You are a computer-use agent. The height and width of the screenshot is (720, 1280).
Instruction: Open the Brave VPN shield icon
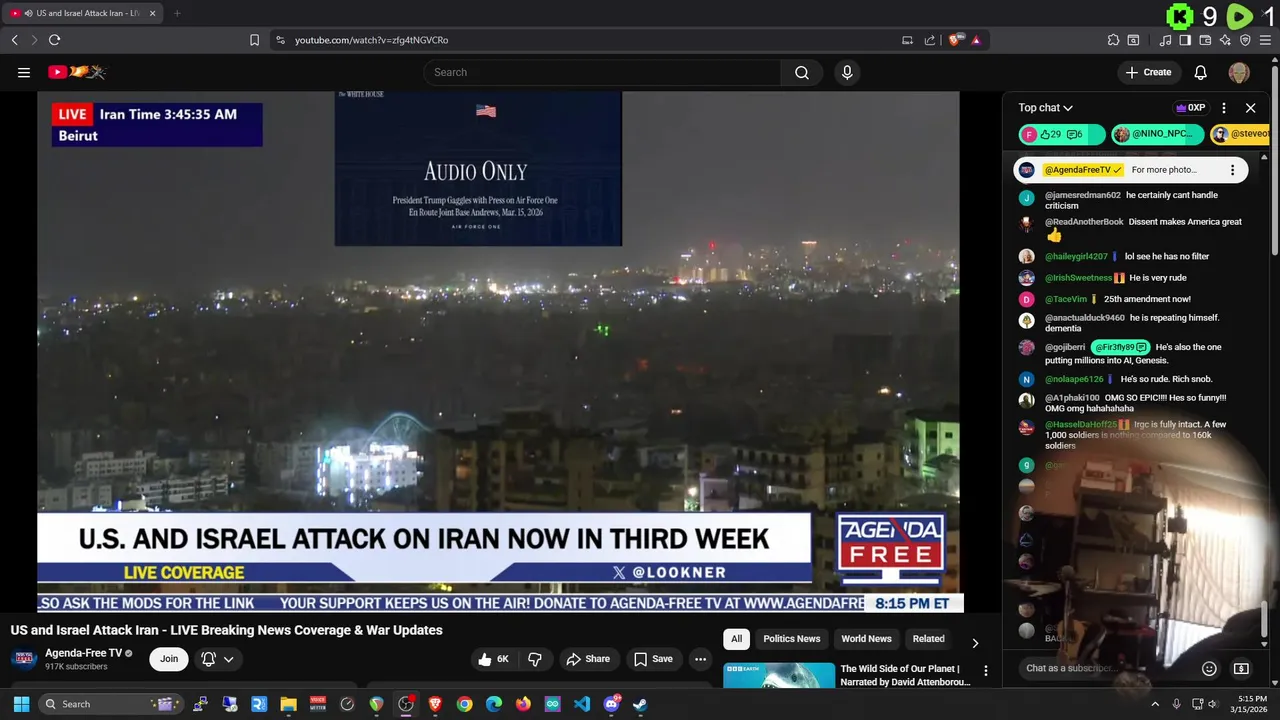[x=1245, y=40]
